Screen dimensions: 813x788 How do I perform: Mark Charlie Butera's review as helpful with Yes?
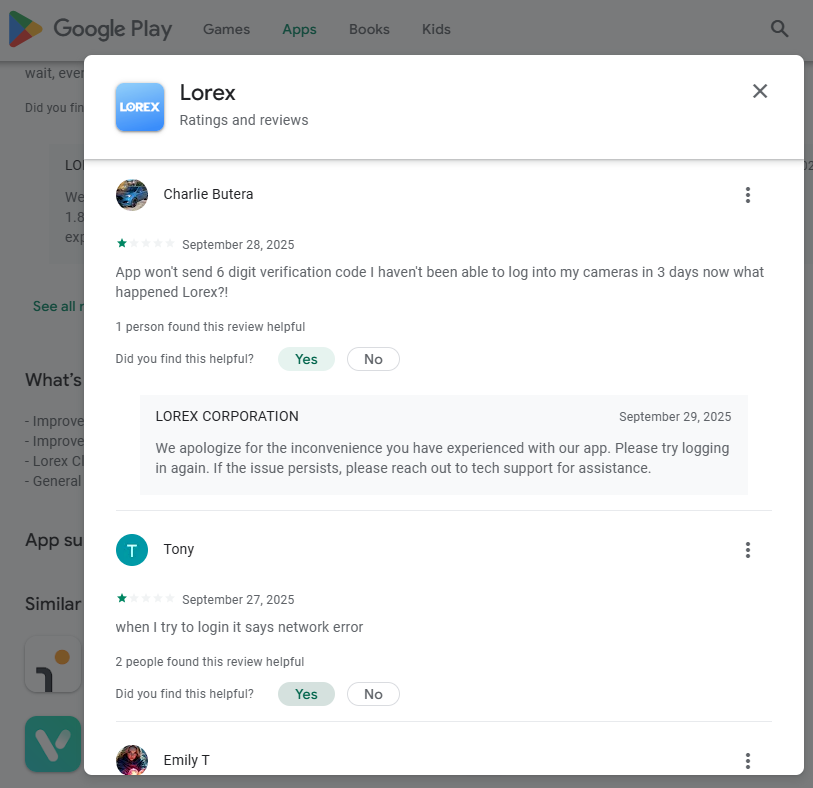coord(306,359)
